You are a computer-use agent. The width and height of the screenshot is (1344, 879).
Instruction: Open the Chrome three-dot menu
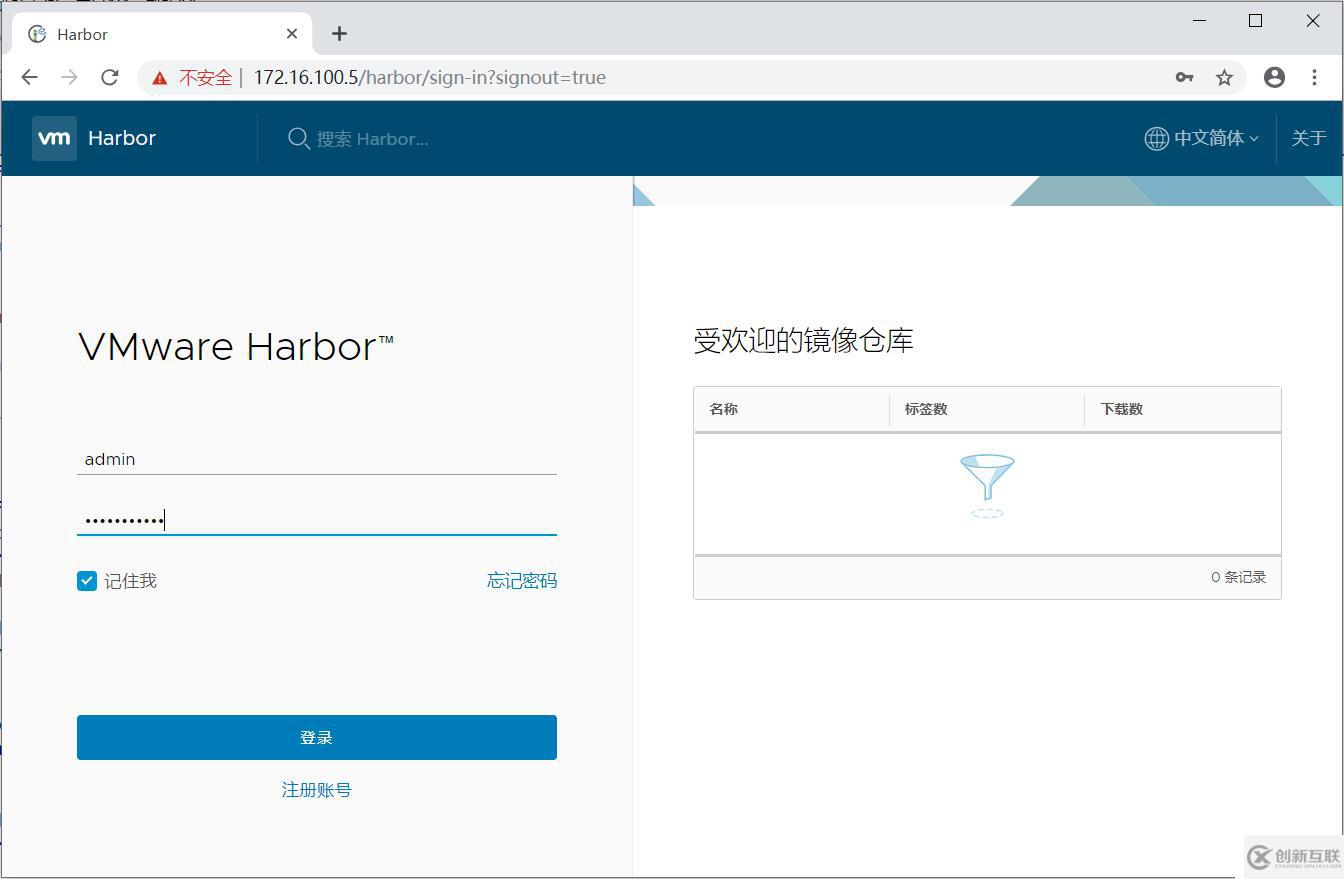(x=1314, y=77)
